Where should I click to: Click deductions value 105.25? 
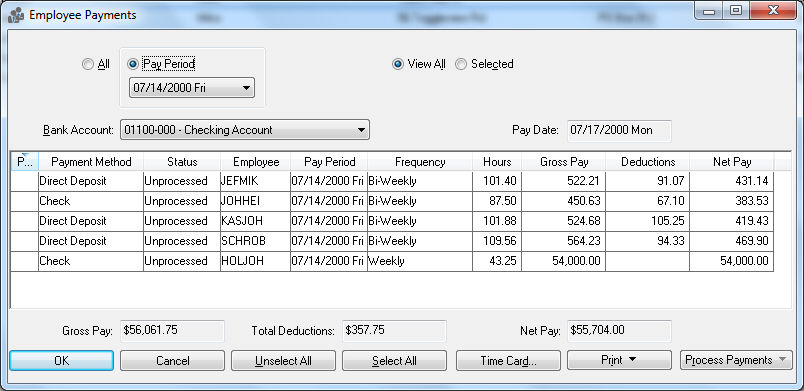pyautogui.click(x=648, y=221)
